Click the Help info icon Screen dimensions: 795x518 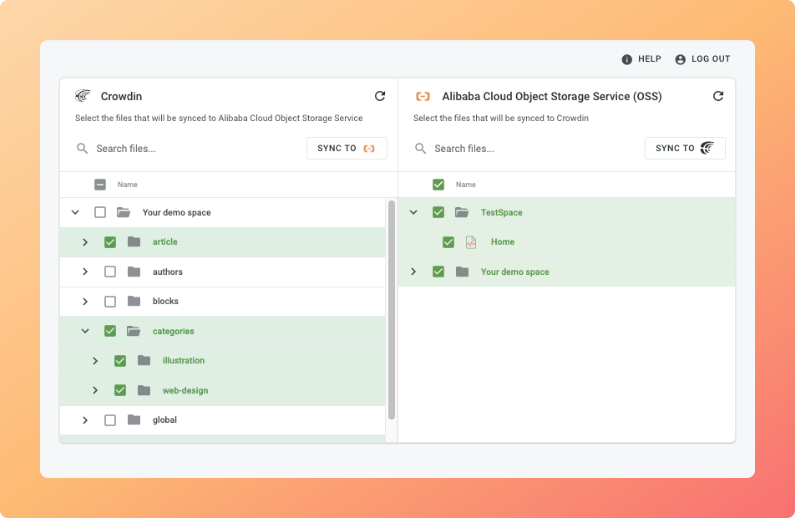point(627,59)
